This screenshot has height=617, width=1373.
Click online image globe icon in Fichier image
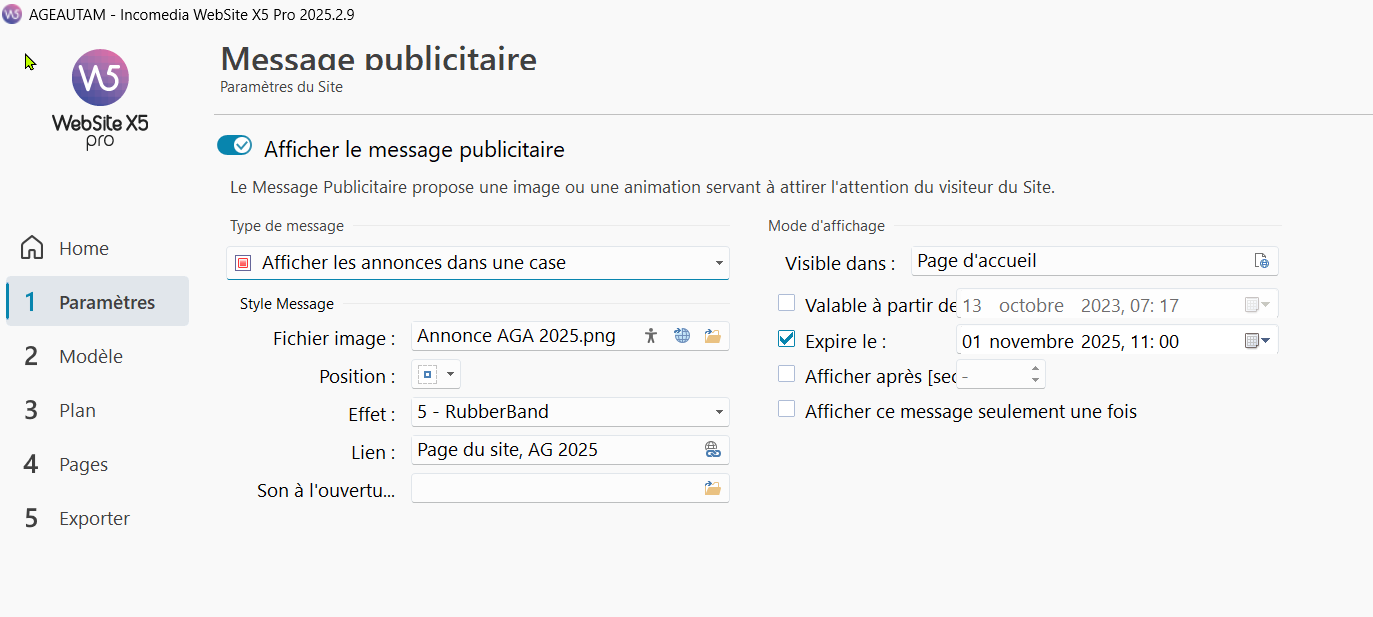coord(682,336)
